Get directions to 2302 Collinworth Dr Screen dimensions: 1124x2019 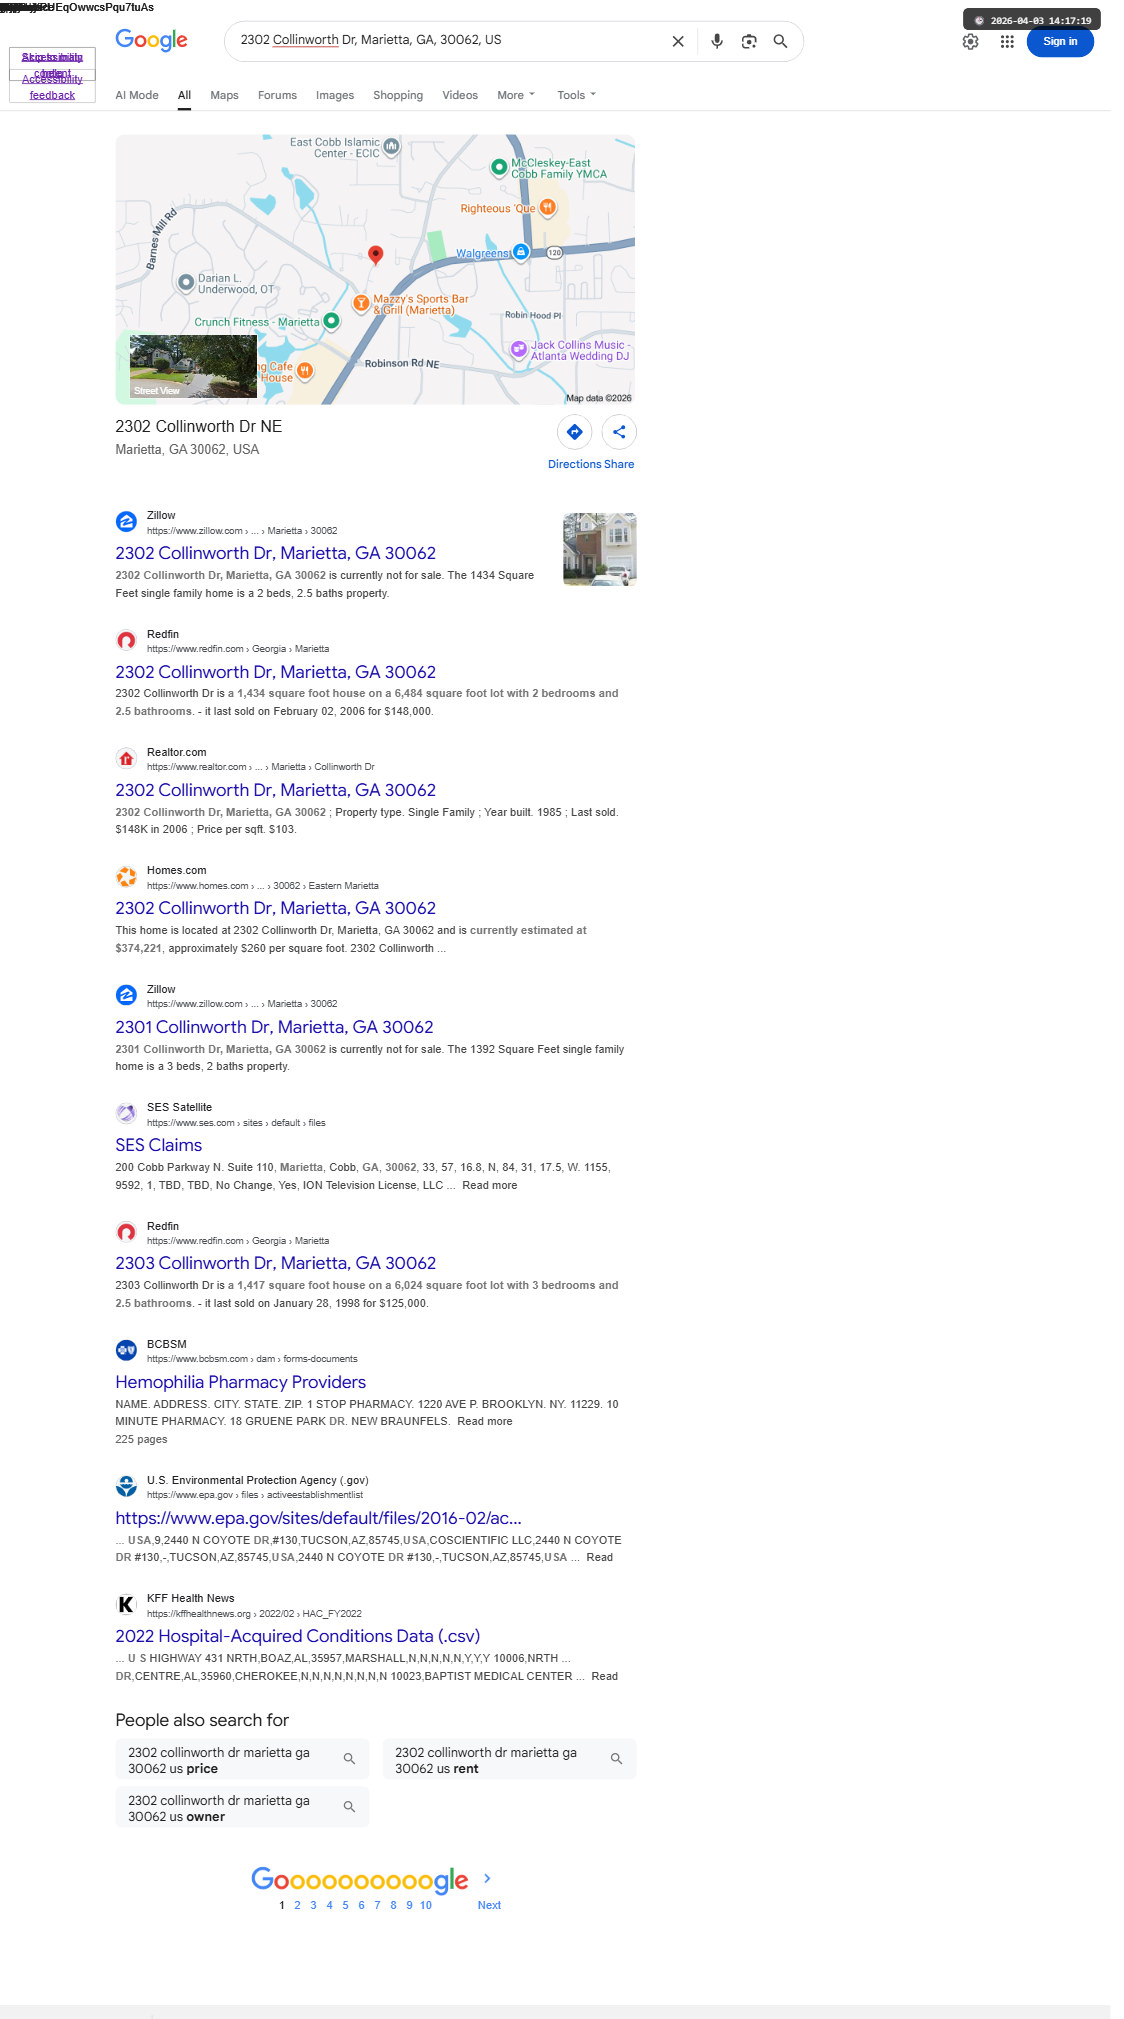coord(575,432)
